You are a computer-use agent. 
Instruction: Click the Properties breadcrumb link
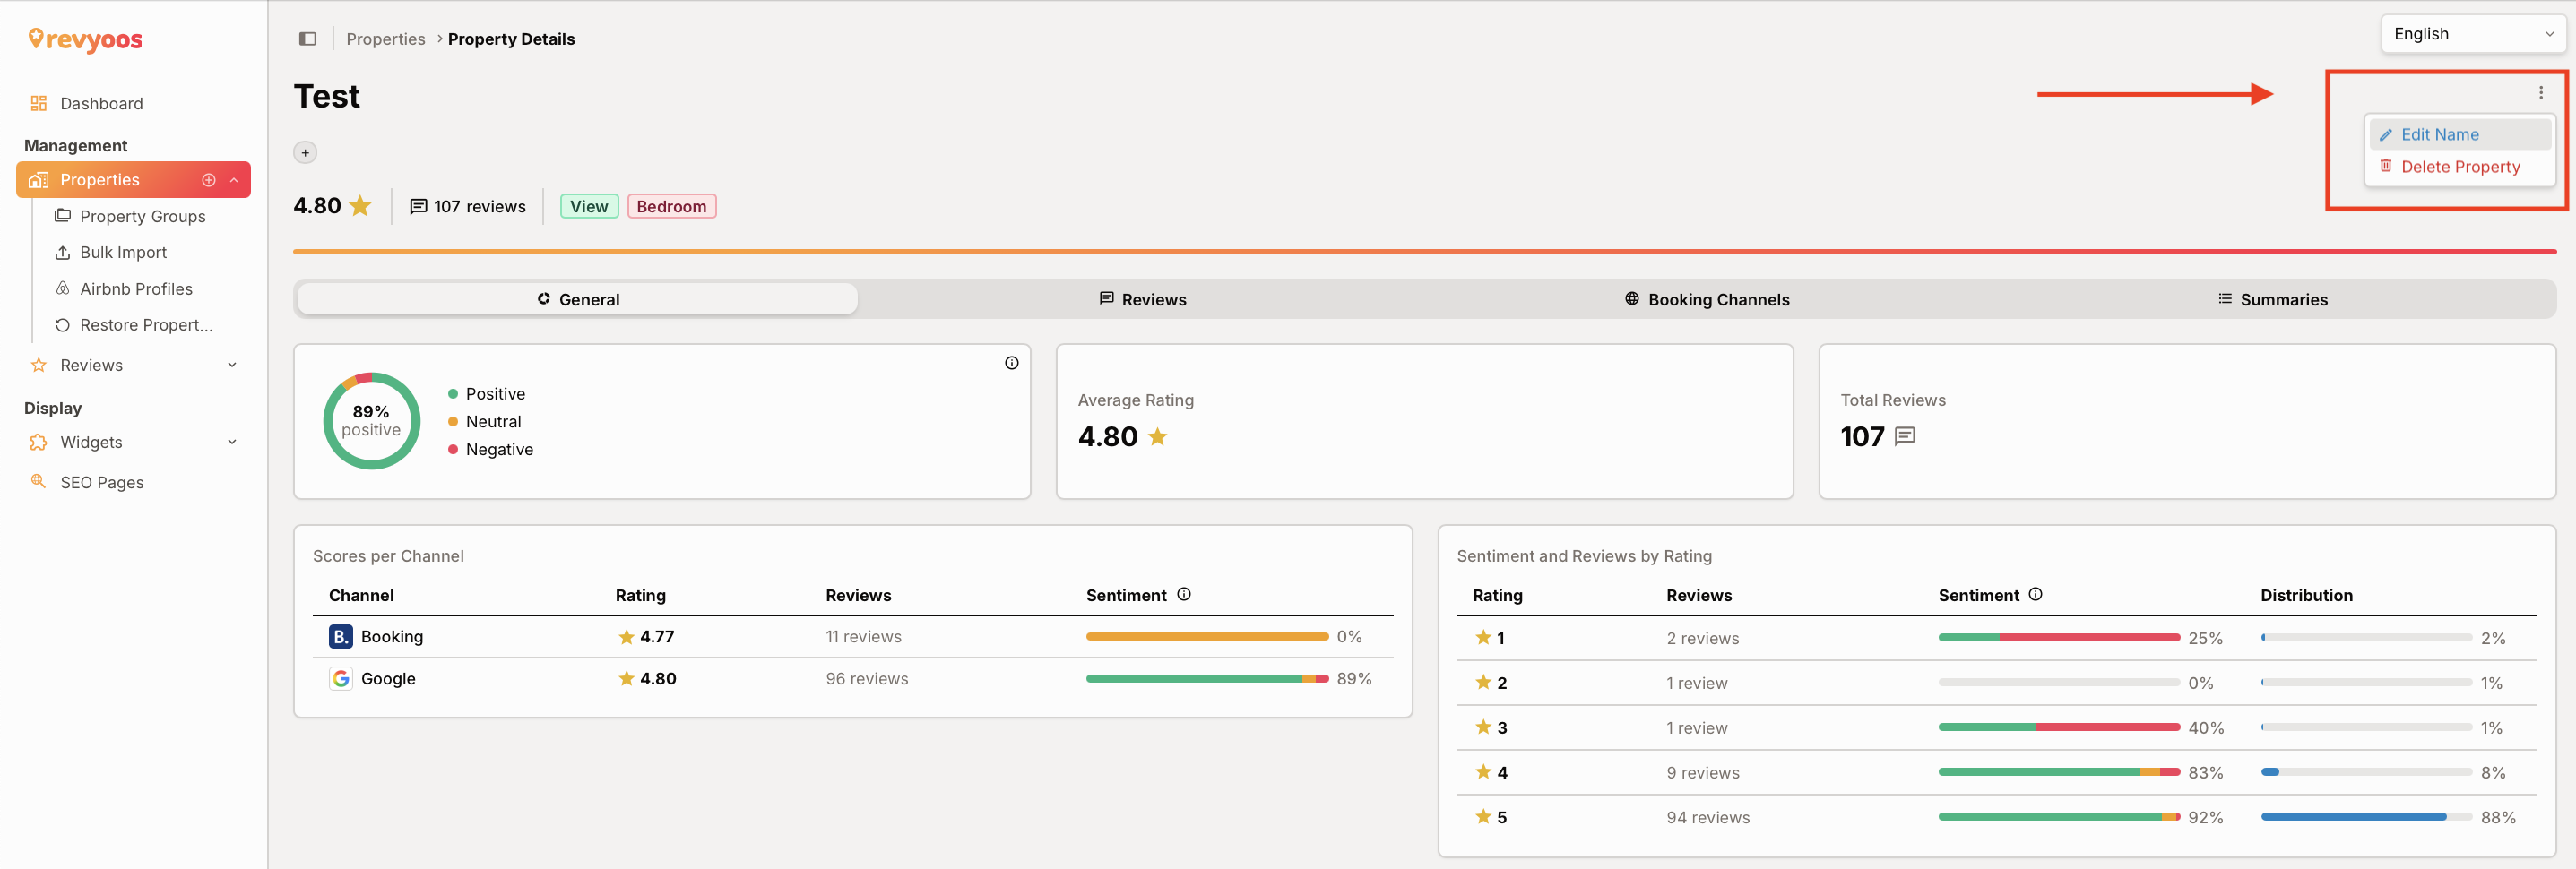coord(385,39)
